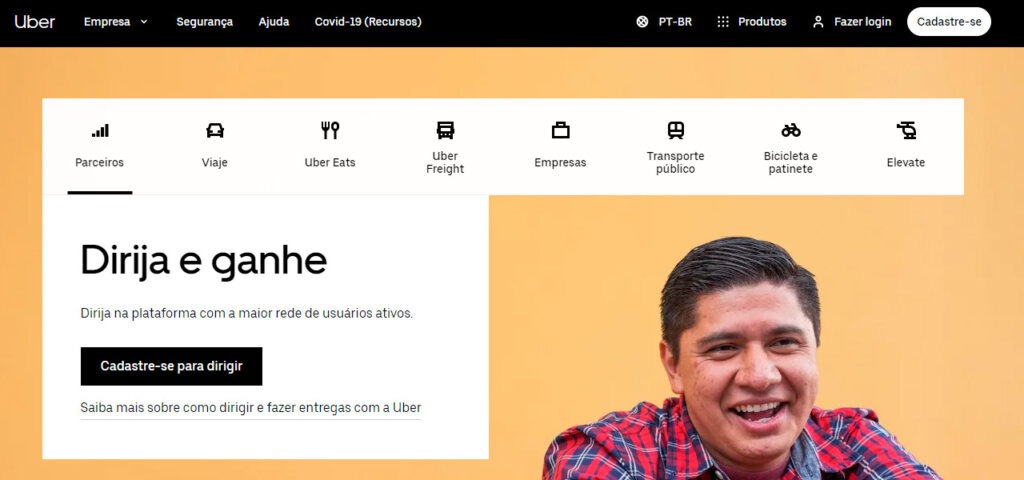Click the Uber Freight truck icon

[x=445, y=130]
